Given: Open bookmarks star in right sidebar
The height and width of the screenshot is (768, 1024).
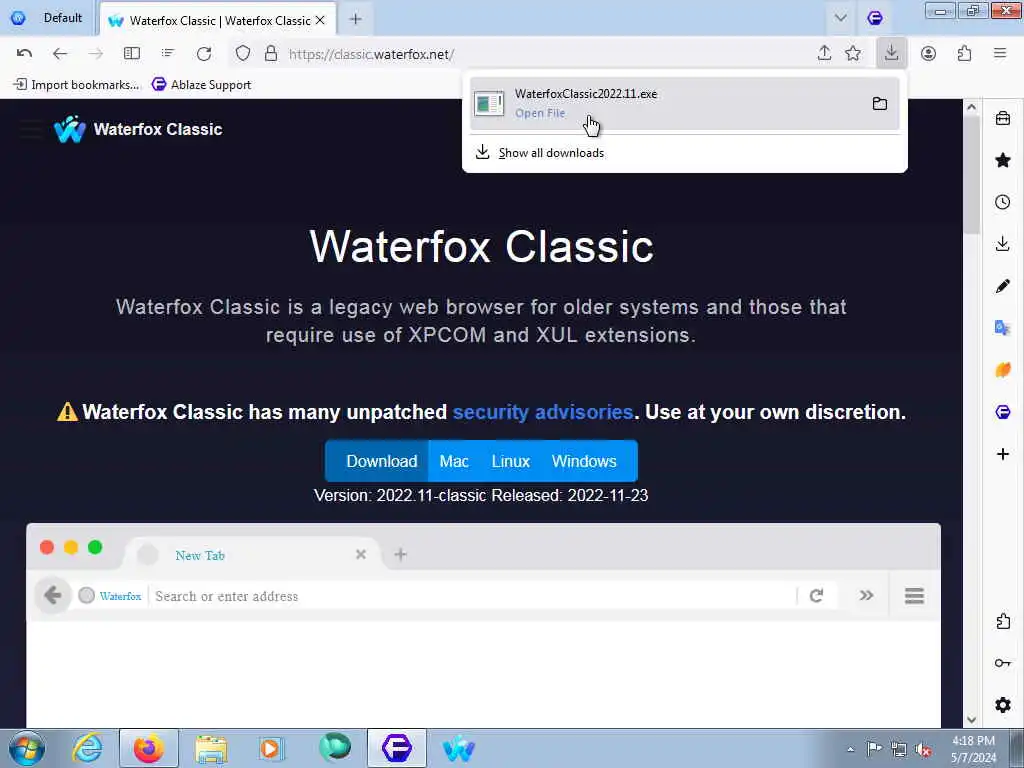Looking at the screenshot, I should click(x=1002, y=160).
